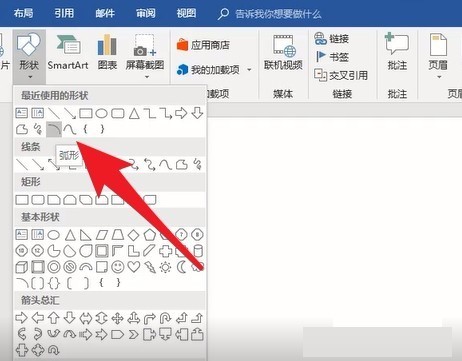
Task: Pick the moon shape
Action: (182, 267)
